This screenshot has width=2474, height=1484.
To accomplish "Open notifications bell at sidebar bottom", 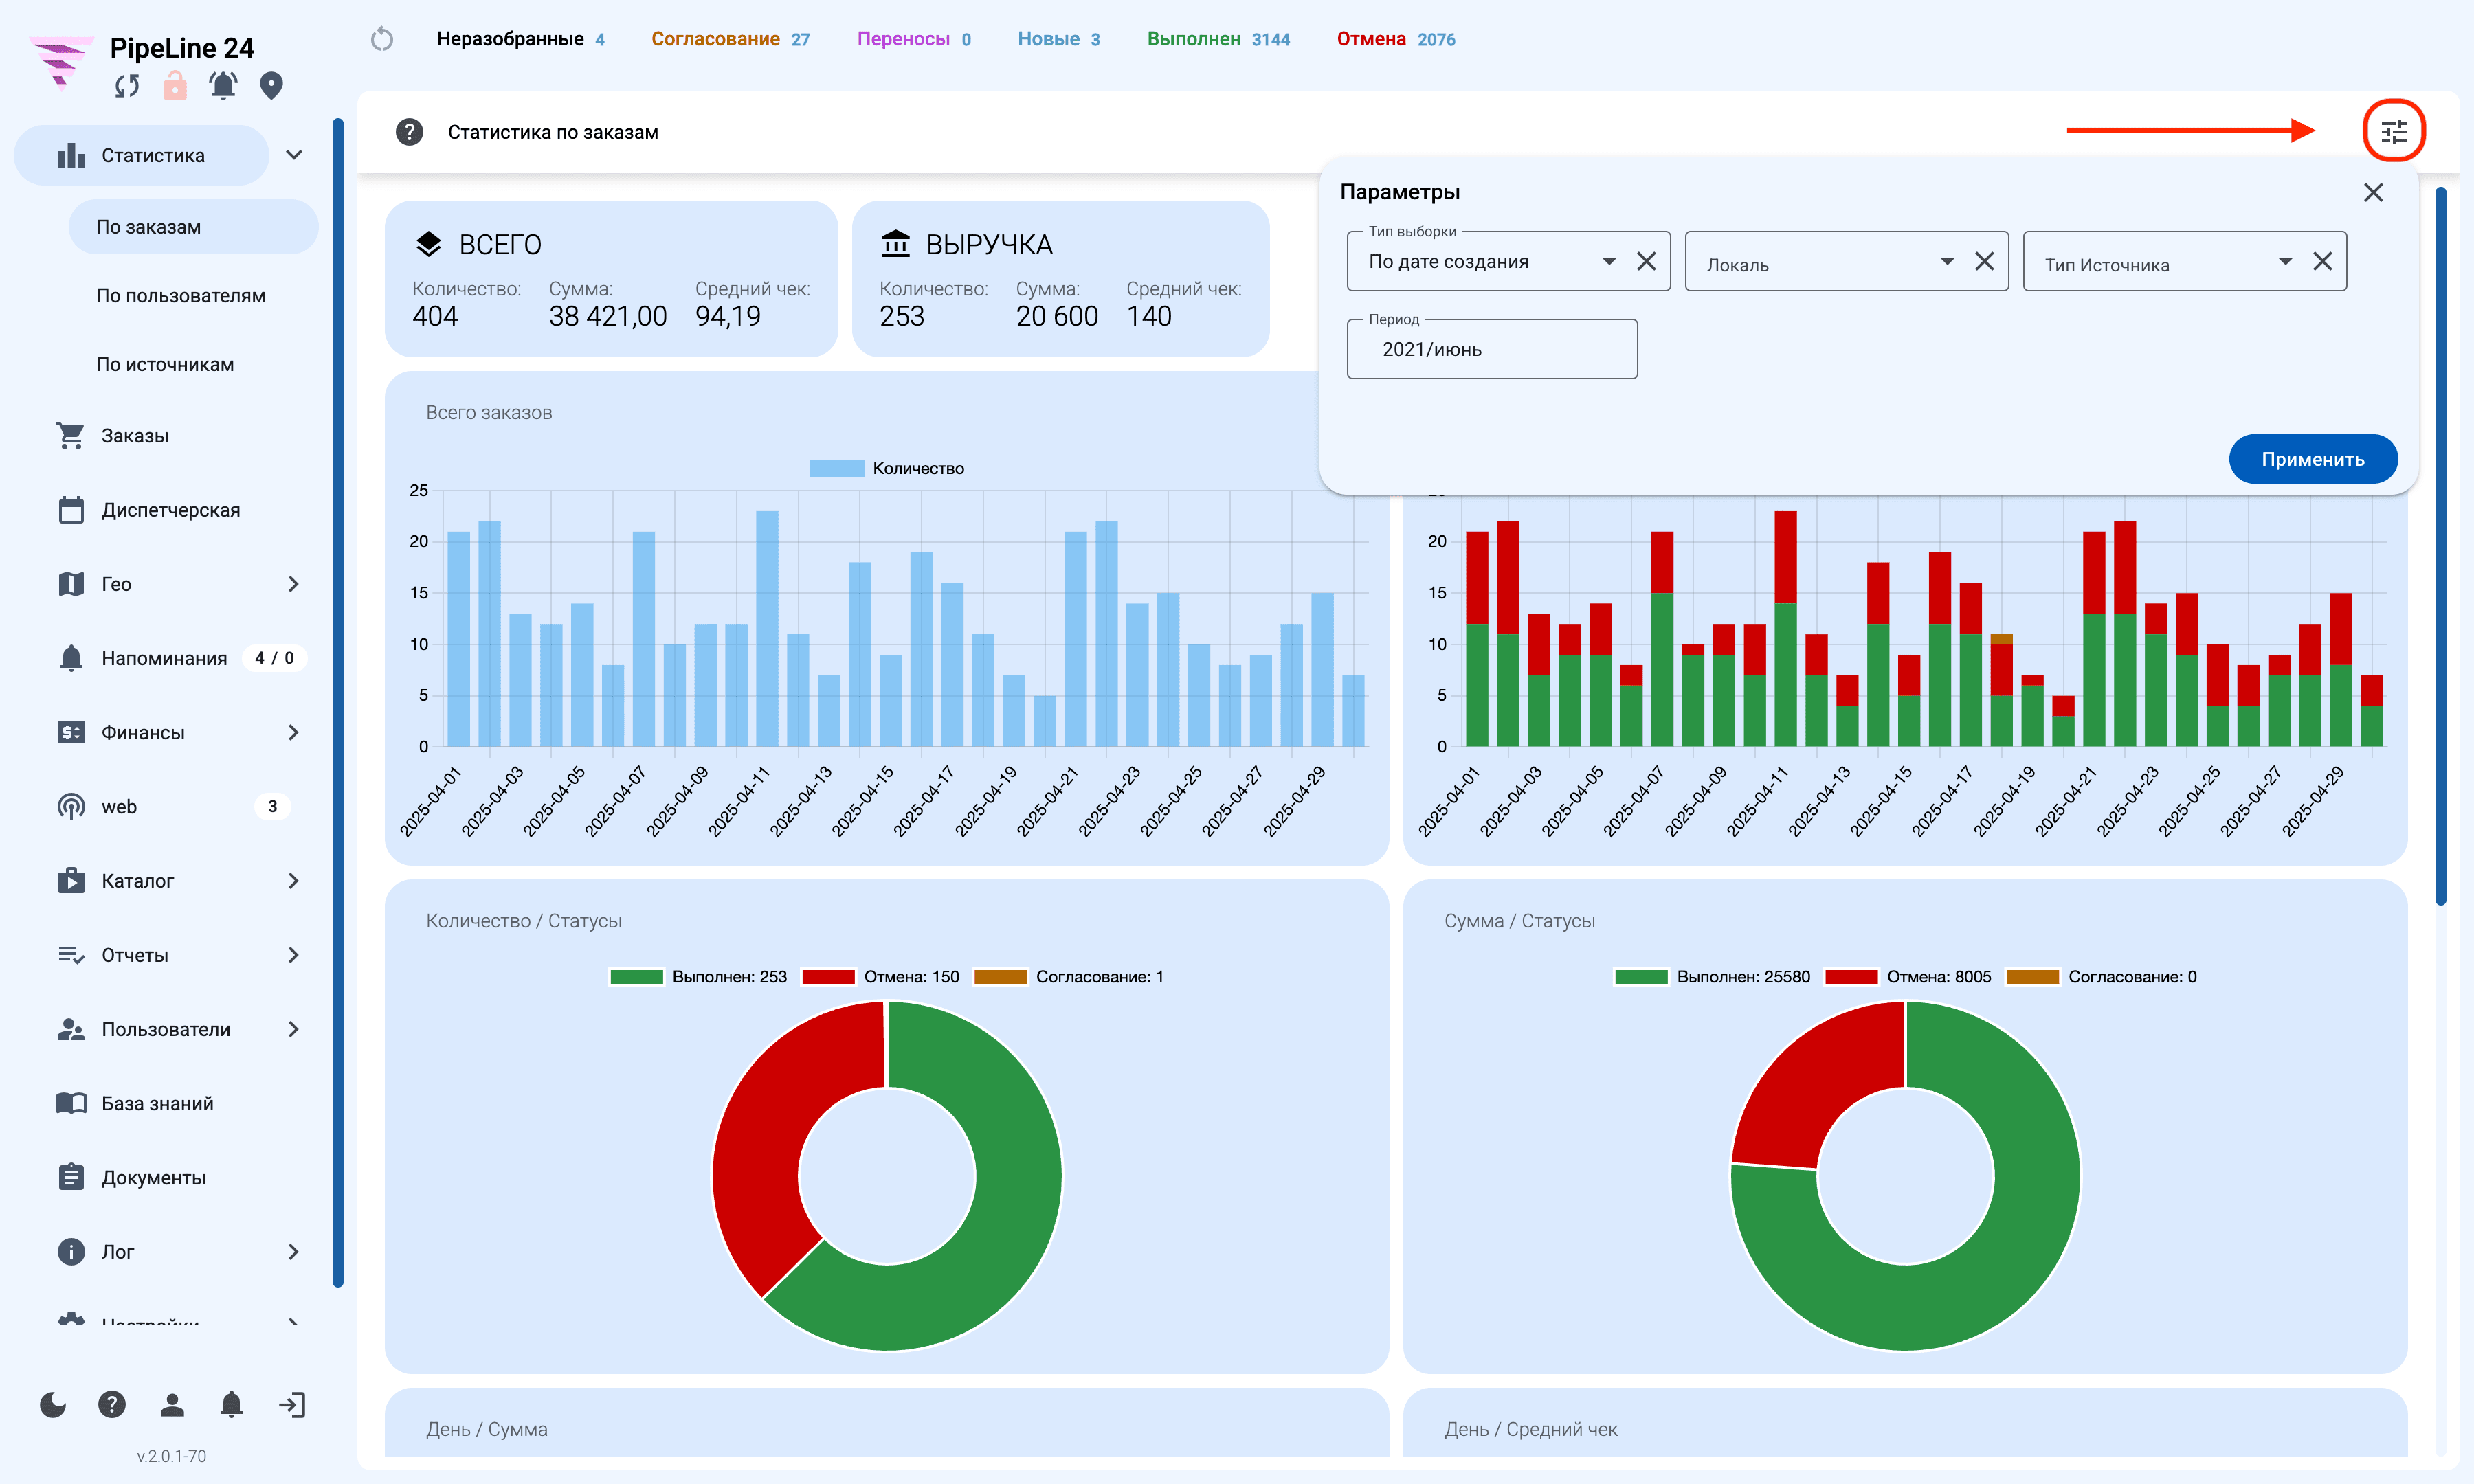I will coord(231,1405).
